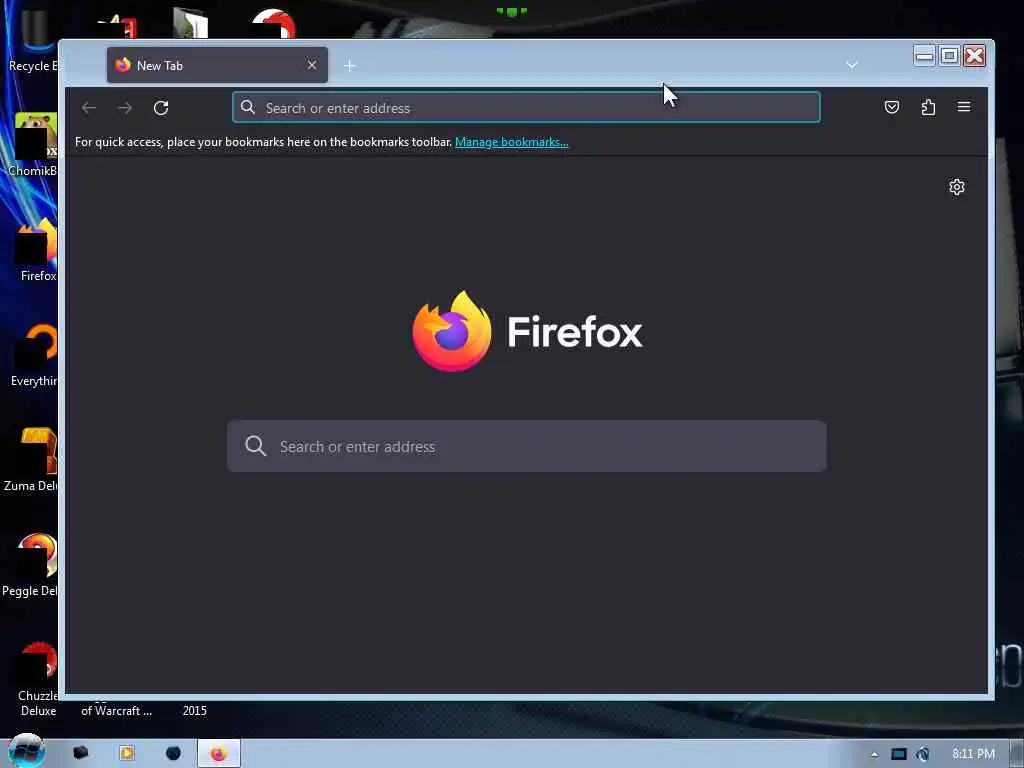
Task: Open the display tray icon
Action: 899,754
